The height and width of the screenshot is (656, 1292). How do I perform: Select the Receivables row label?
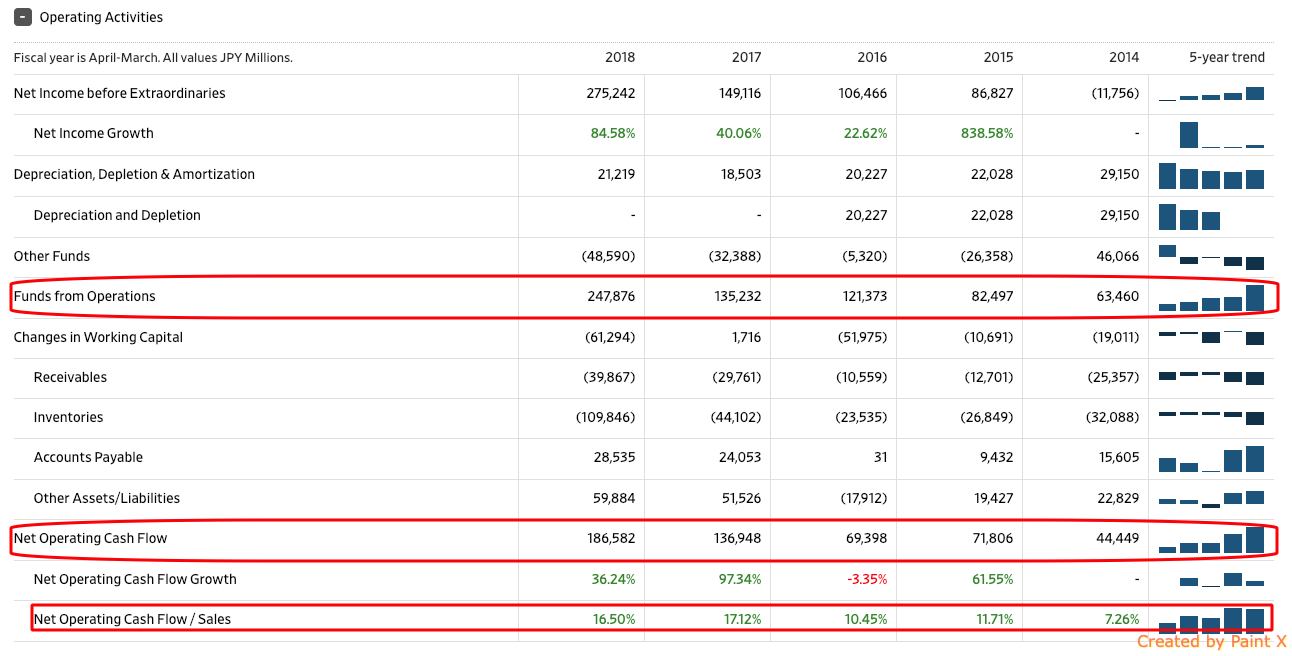(x=70, y=377)
